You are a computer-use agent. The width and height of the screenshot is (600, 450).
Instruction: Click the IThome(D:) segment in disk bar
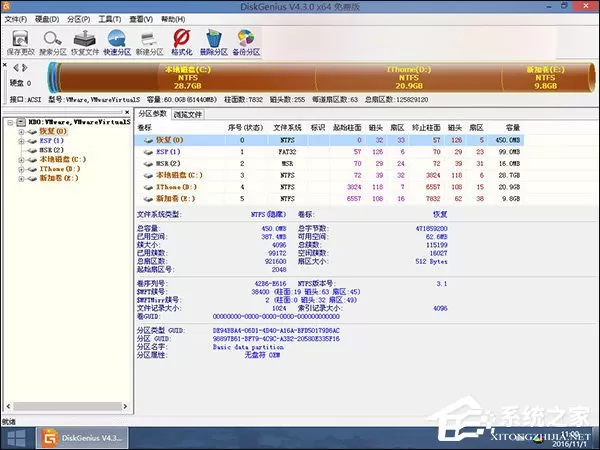click(409, 78)
